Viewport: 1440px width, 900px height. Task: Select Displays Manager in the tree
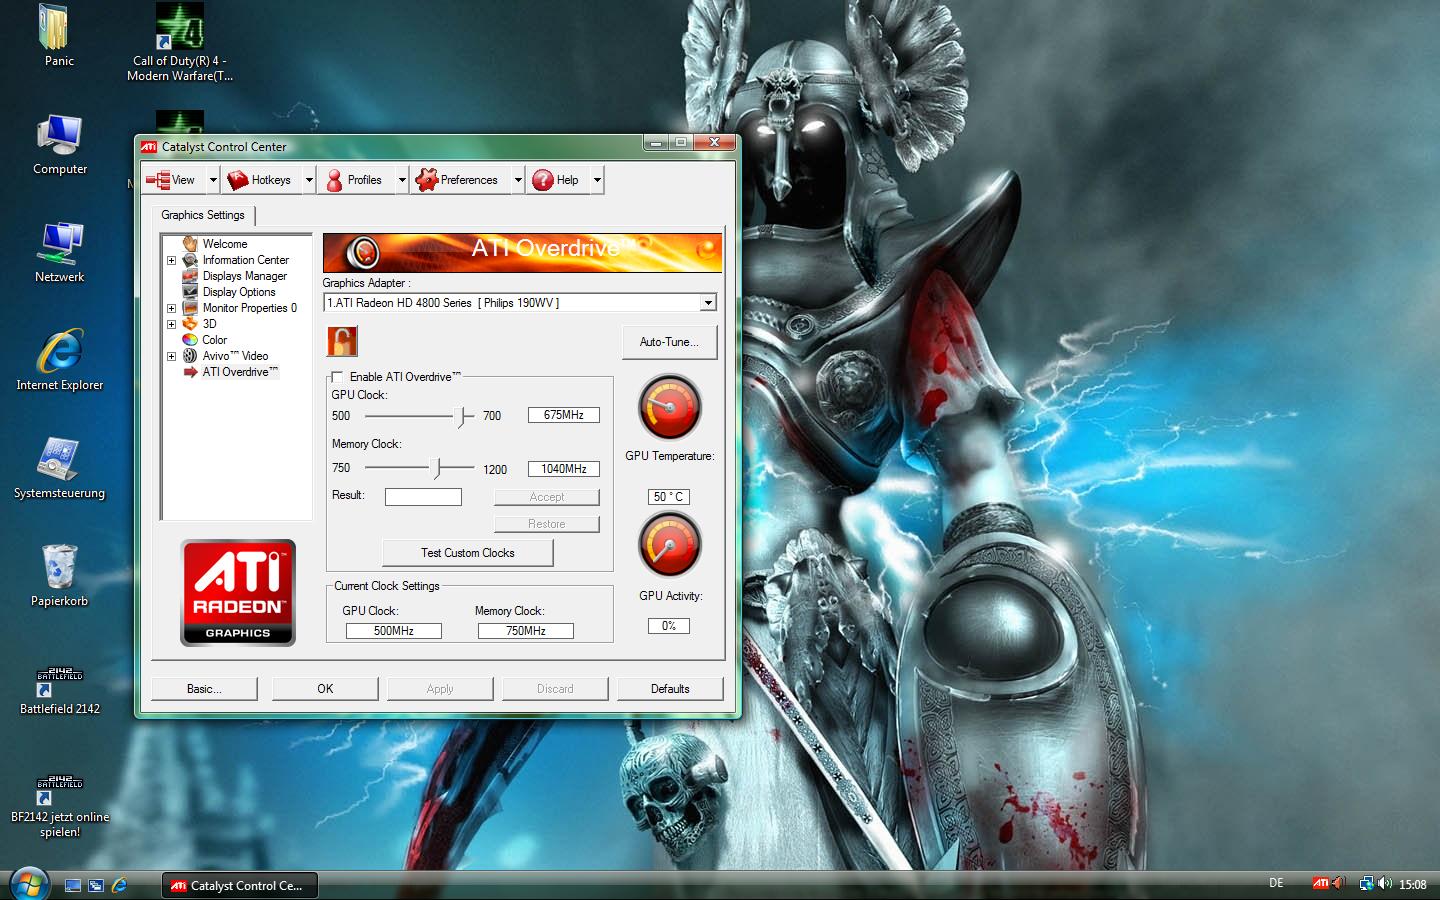click(244, 276)
